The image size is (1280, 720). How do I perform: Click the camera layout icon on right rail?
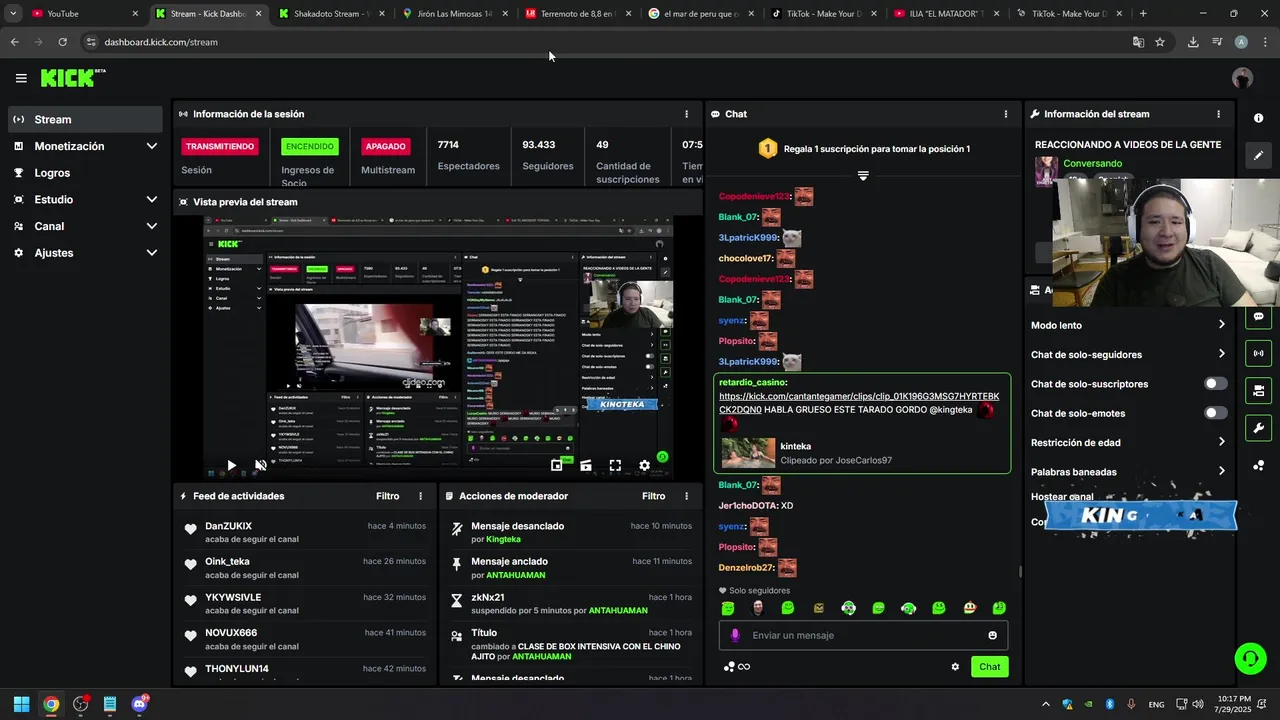point(1258,390)
